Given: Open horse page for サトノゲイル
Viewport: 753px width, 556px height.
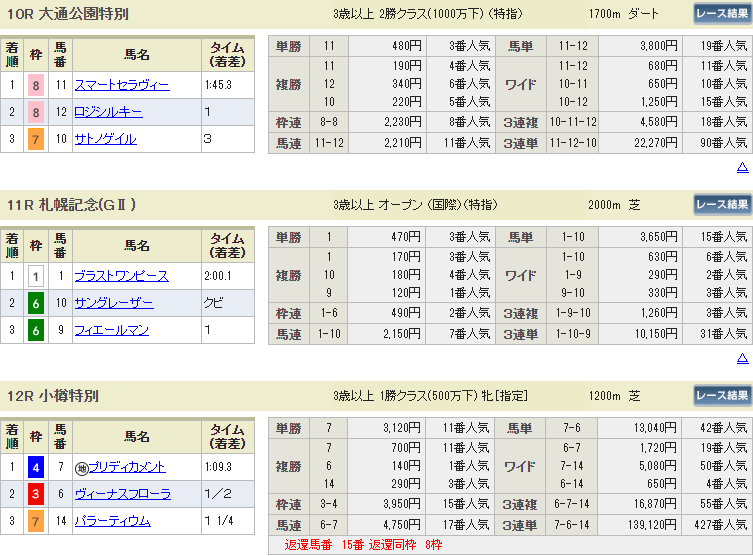Looking at the screenshot, I should point(106,139).
